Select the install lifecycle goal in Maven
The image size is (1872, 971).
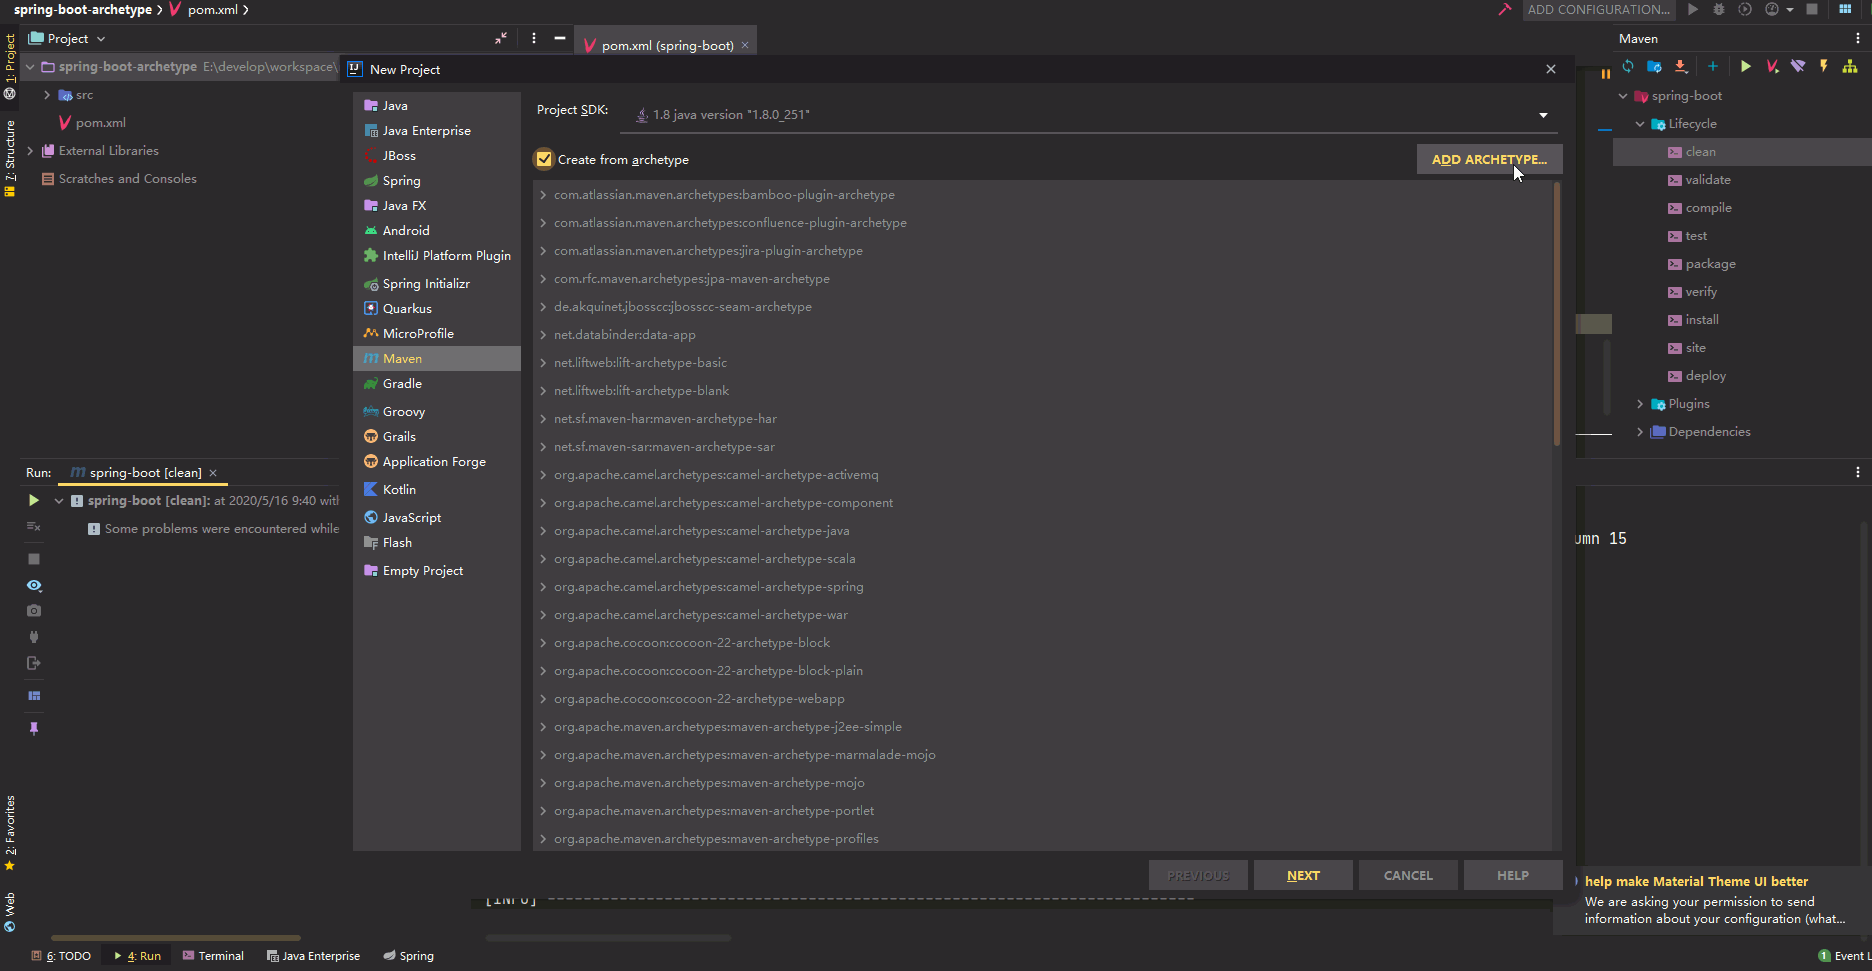pyautogui.click(x=1702, y=320)
